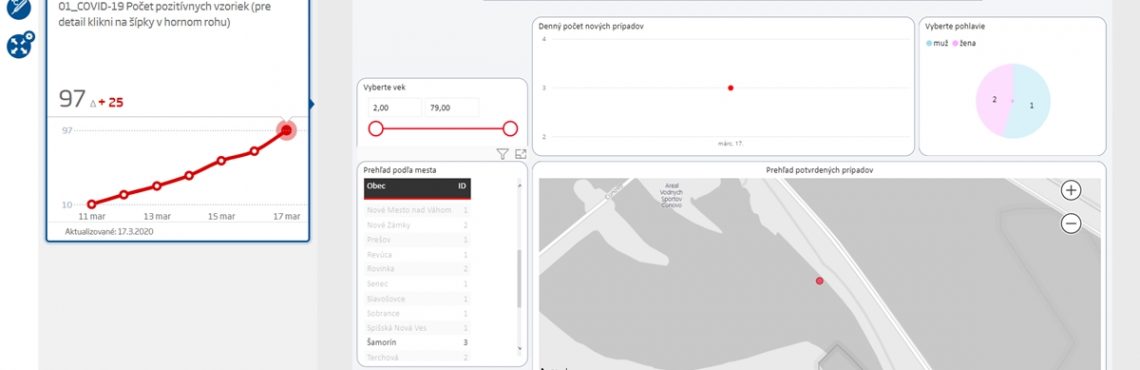The height and width of the screenshot is (370, 1140).
Task: Select the Šamorín row in city table
Action: pos(417,342)
